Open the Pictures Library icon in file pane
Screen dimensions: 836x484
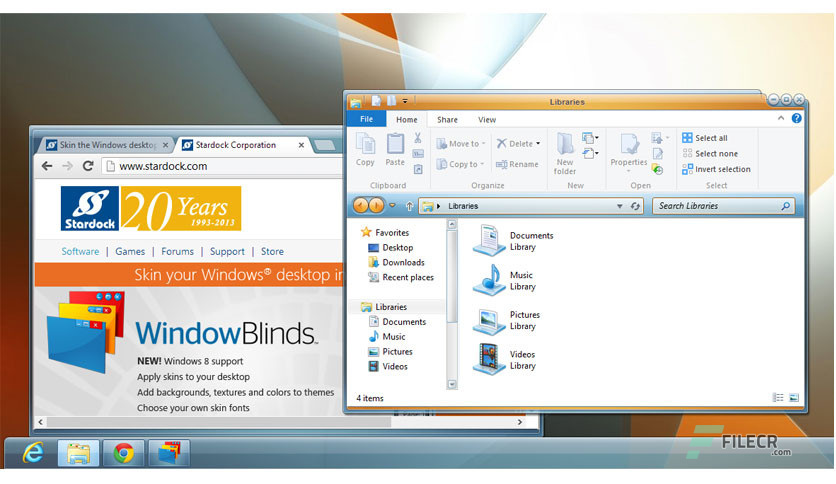pos(489,320)
